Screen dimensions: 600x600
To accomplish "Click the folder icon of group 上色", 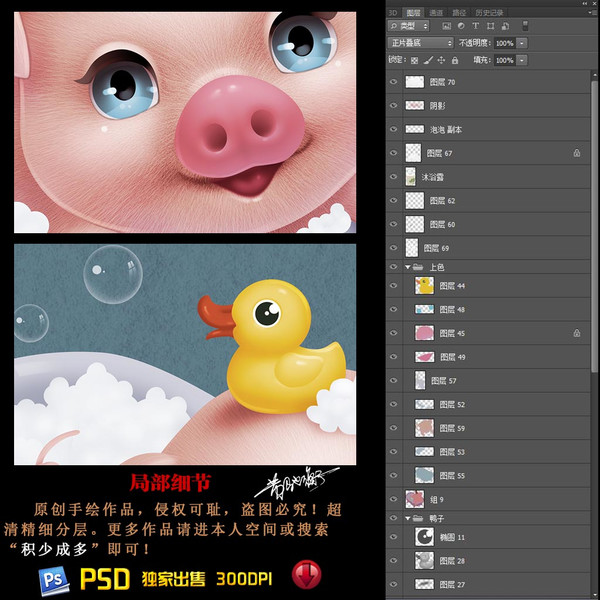I will click(x=418, y=267).
